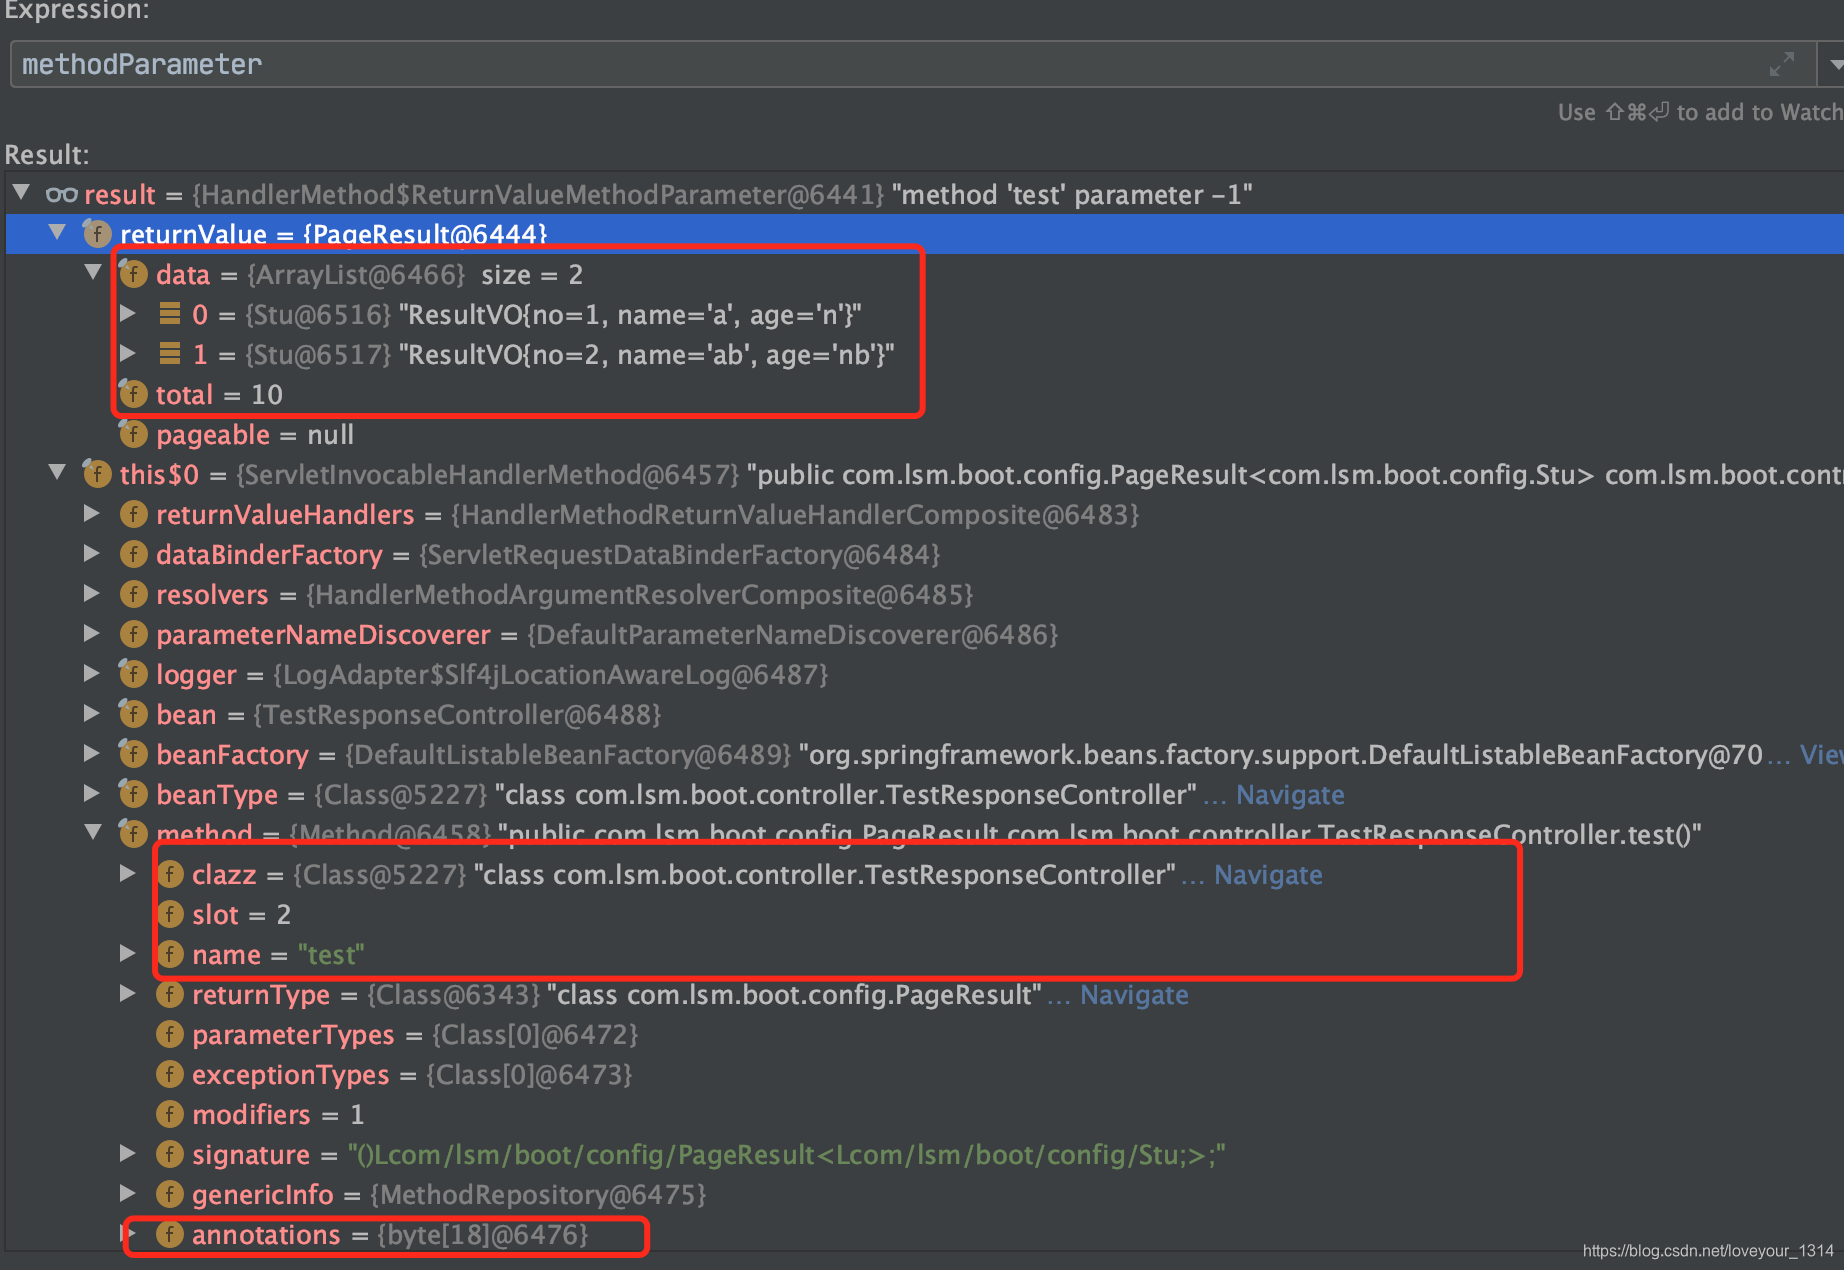Collapse the returnValue node
Image resolution: width=1844 pixels, height=1270 pixels.
click(57, 232)
